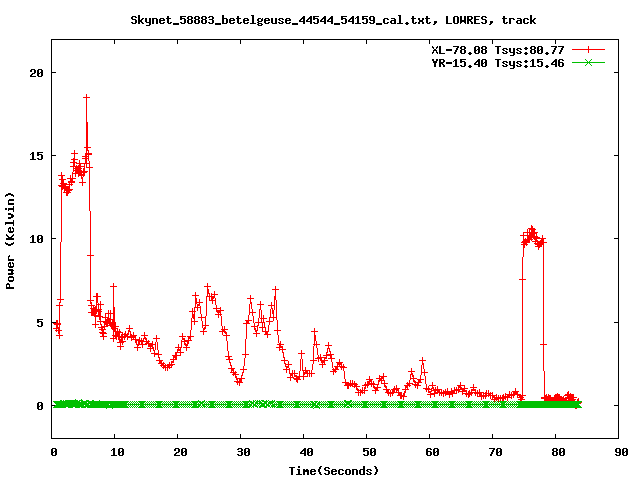Click x-axis tick label 0
Screen dimensions: 640x480
pos(54,452)
